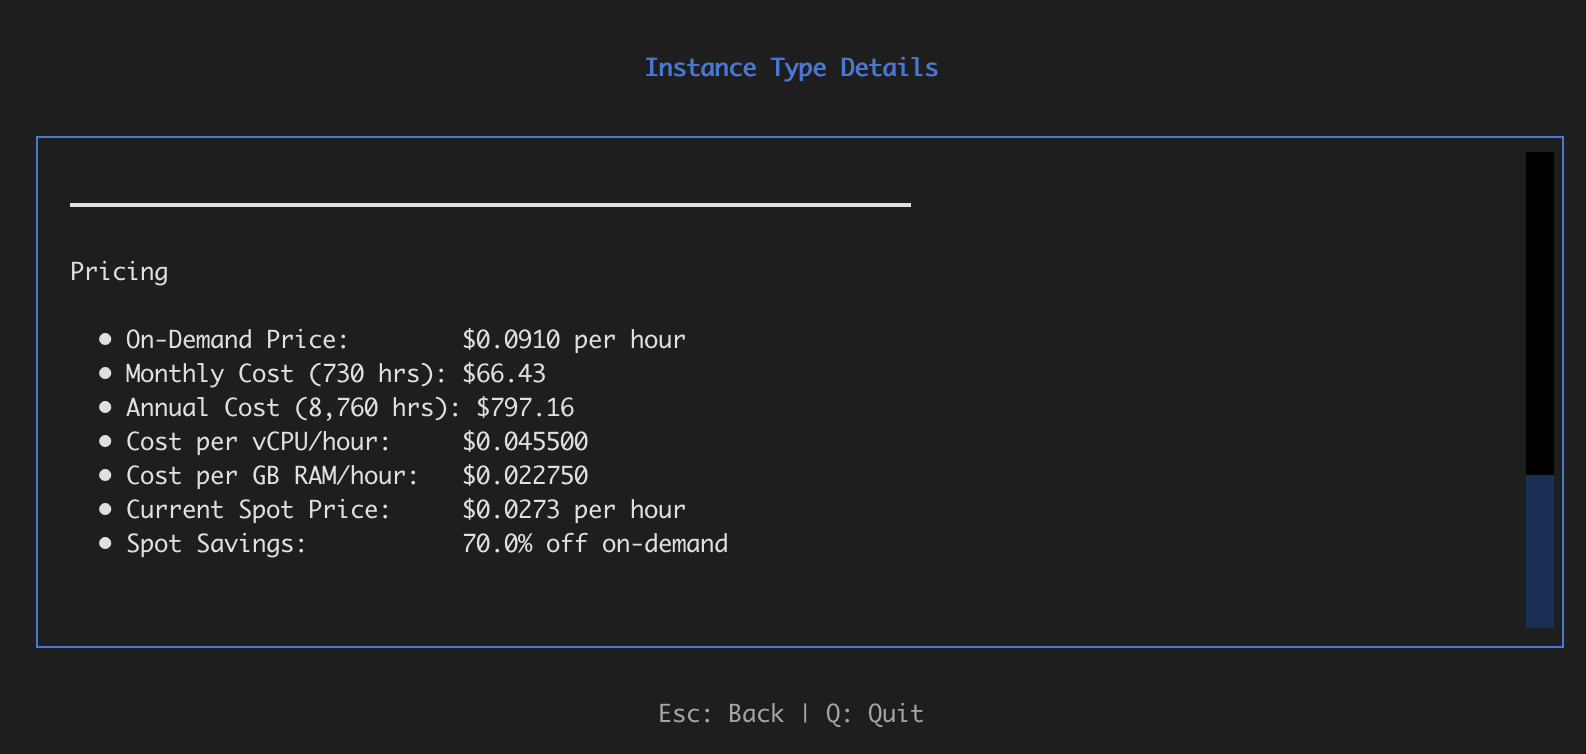Click the "Current Spot Price:" label
The width and height of the screenshot is (1586, 754).
258,510
